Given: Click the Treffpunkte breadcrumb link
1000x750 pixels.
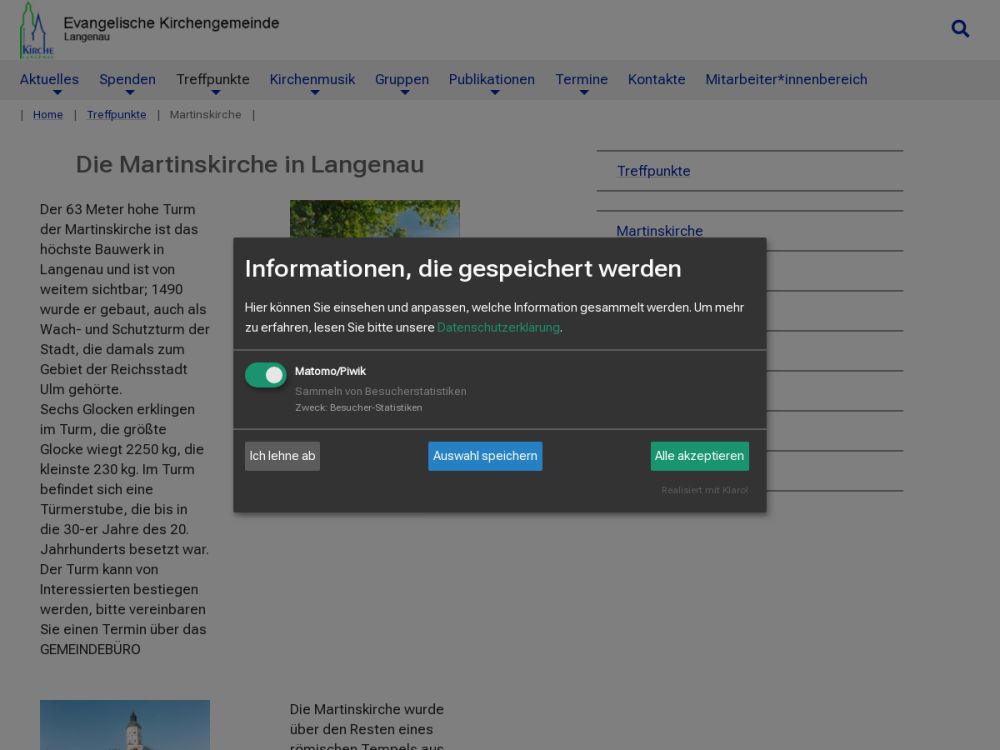Looking at the screenshot, I should pos(116,115).
